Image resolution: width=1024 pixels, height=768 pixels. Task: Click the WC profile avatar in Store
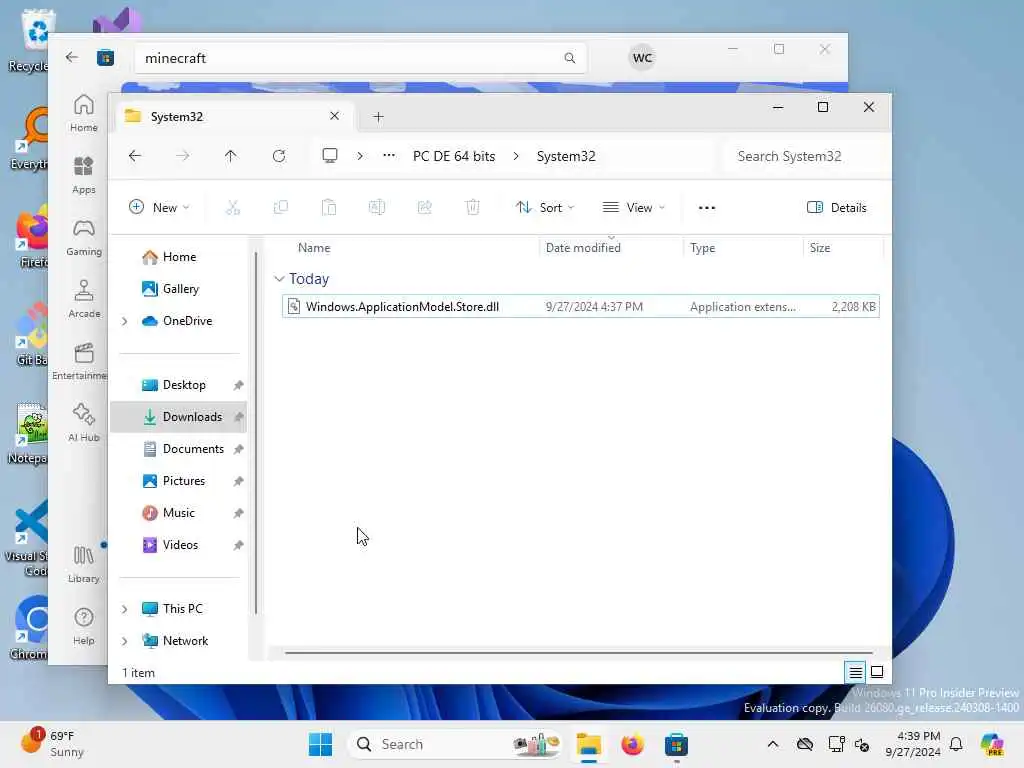[642, 58]
